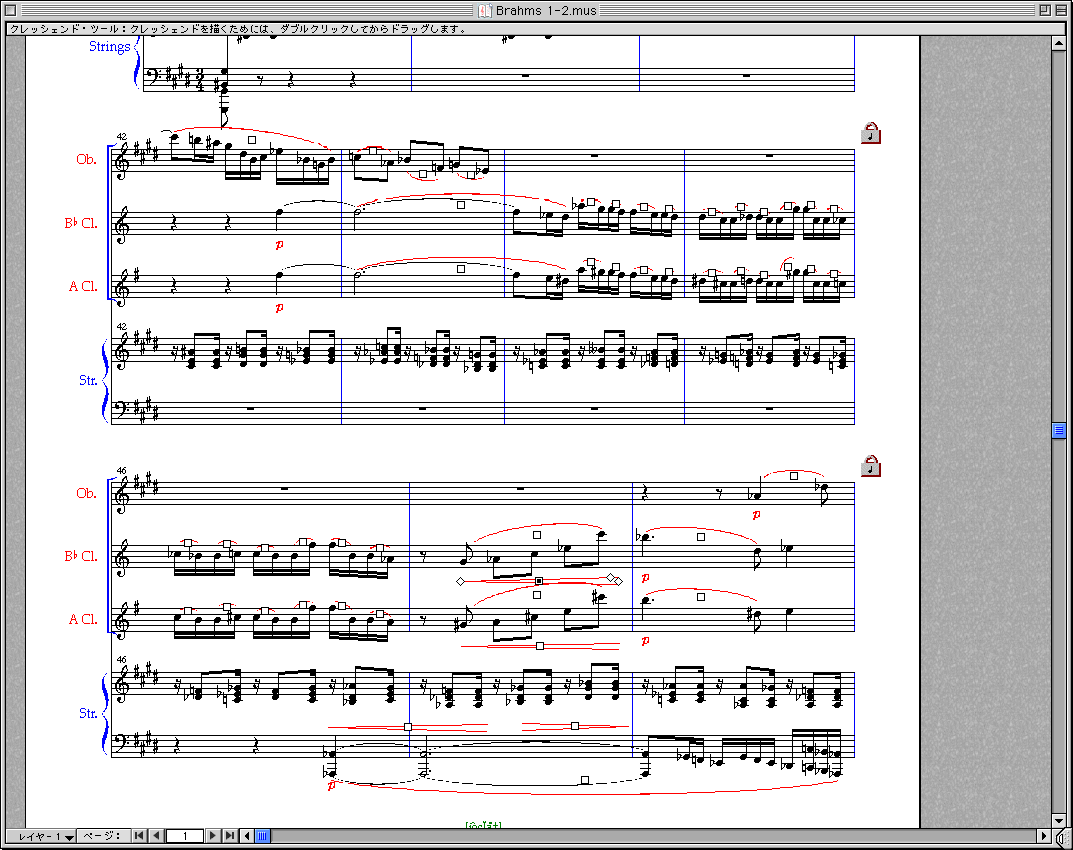Click piano dynamic under B♭ Cl. in measure 48
Screen dimensions: 1073x850
point(645,578)
